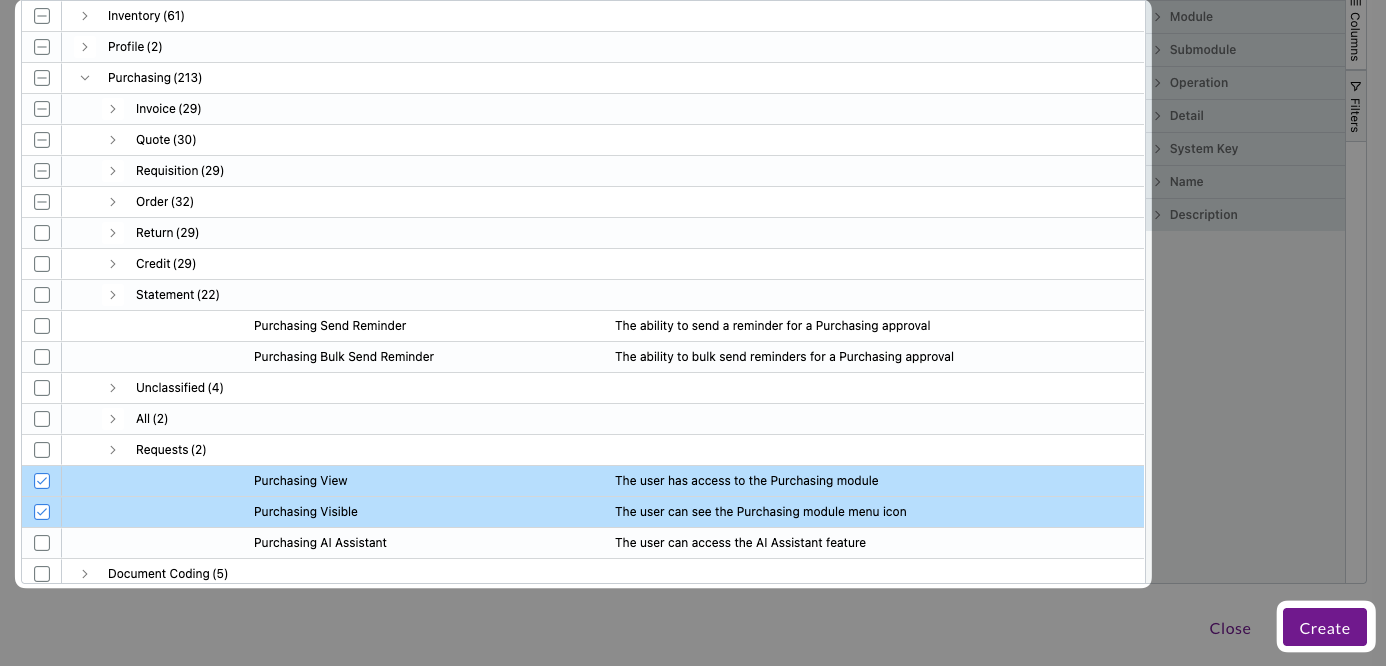Expand the Description column filter
Screen dimensions: 1386x666
1156,215
